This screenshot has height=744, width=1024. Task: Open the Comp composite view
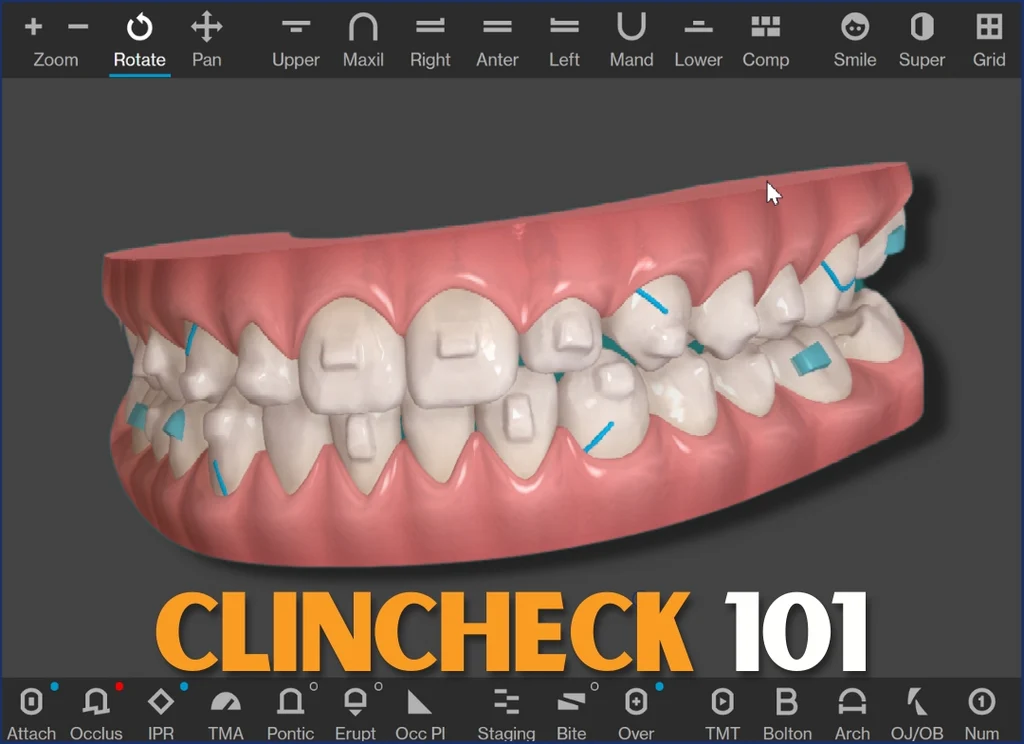766,38
